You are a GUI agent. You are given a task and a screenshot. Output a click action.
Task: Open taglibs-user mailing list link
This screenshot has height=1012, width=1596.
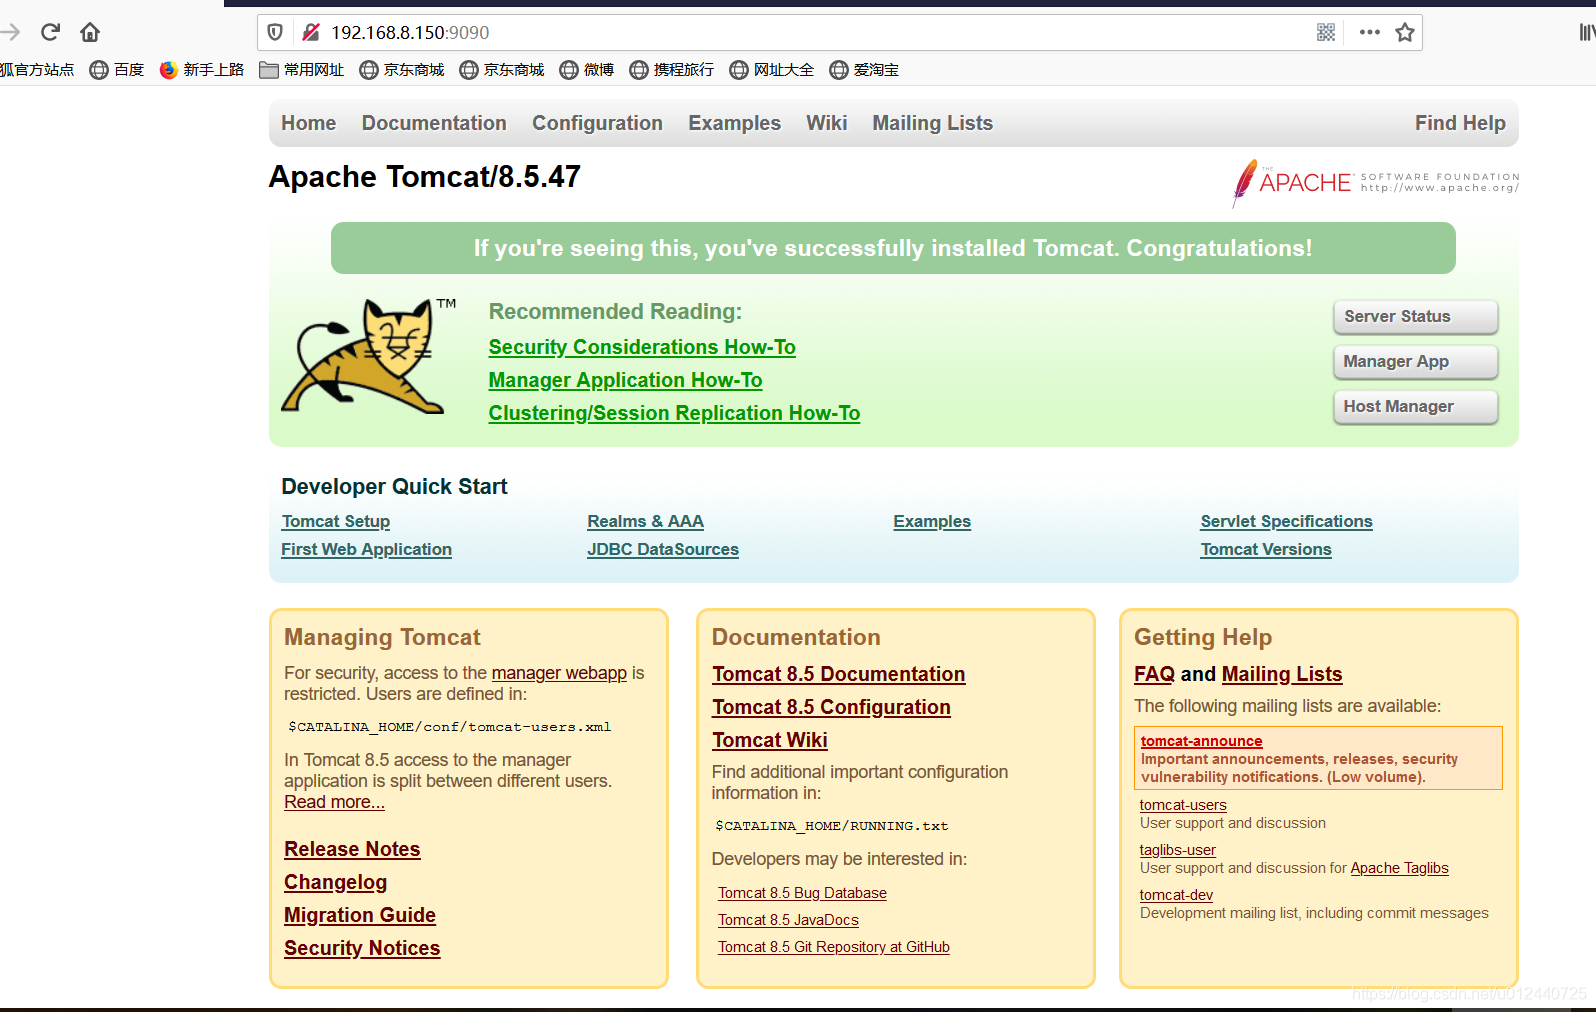point(1178,850)
